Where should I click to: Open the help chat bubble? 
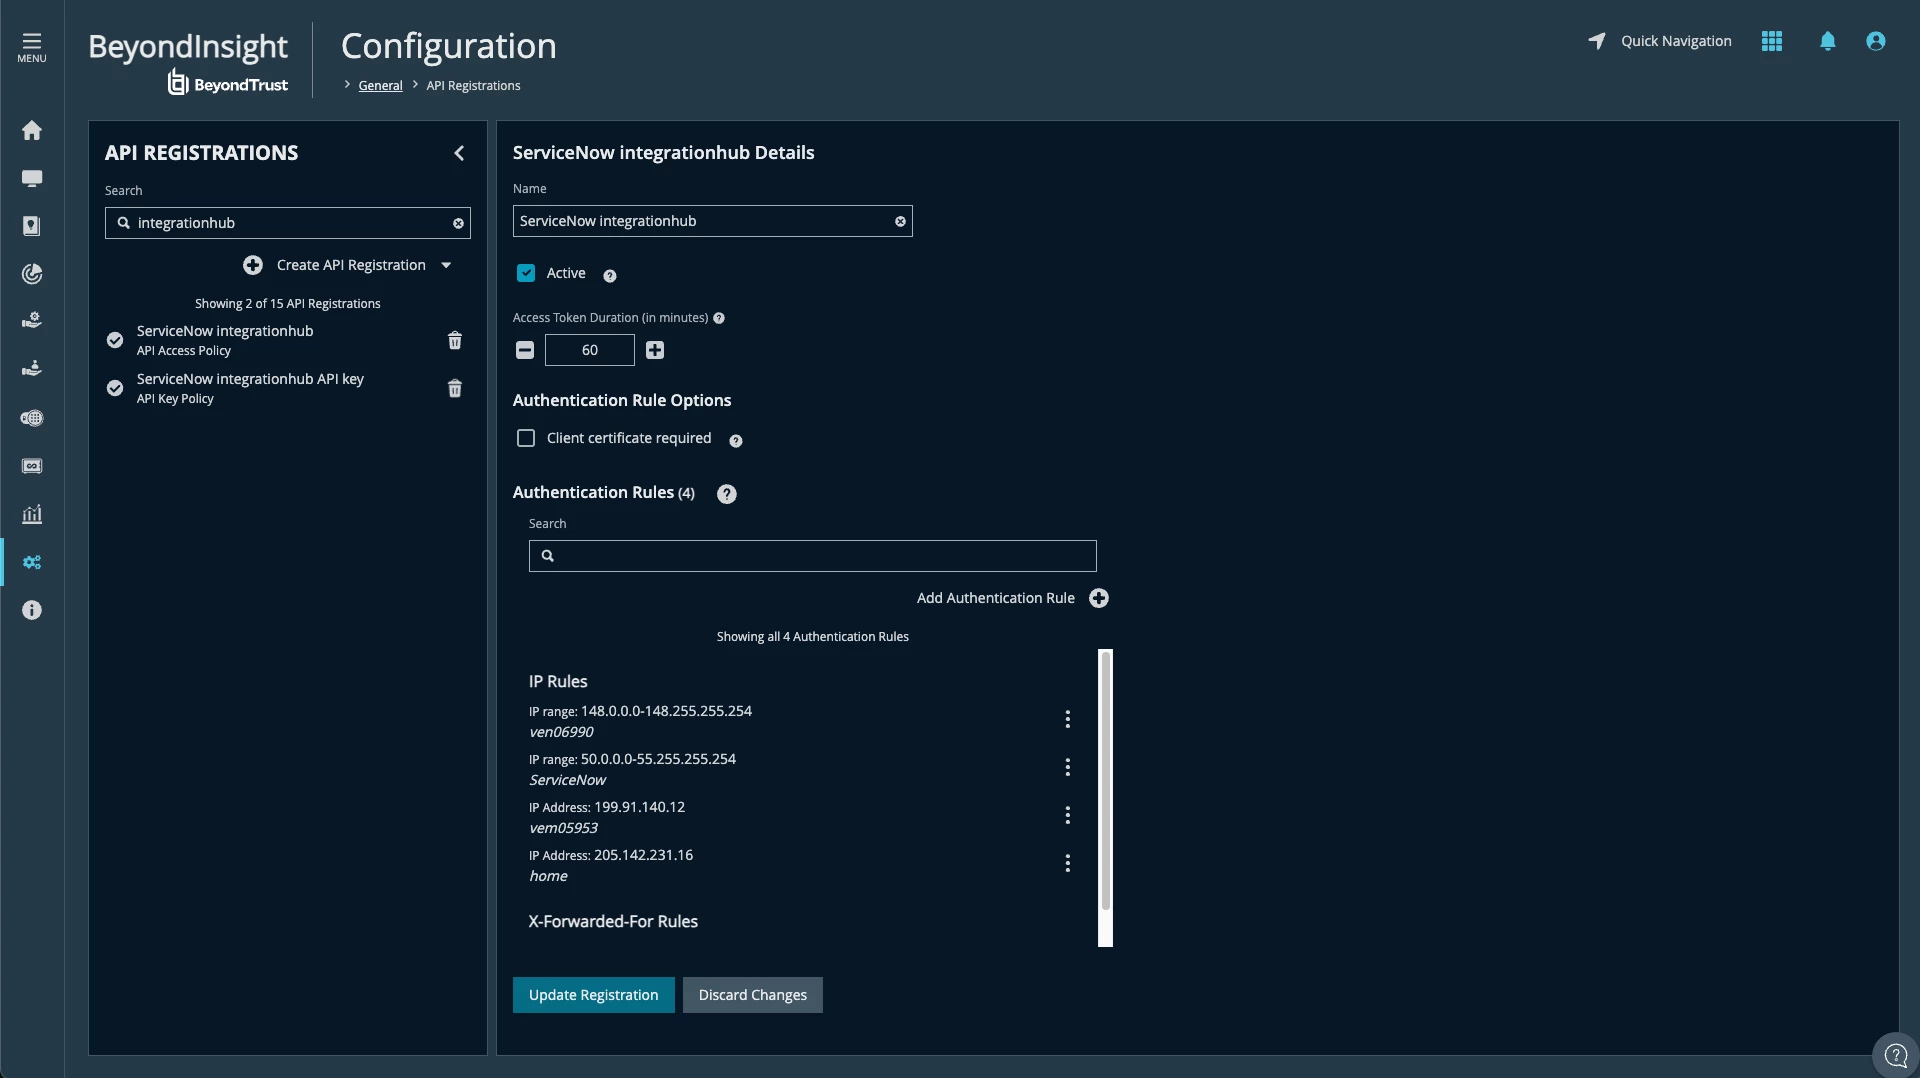(x=1896, y=1055)
